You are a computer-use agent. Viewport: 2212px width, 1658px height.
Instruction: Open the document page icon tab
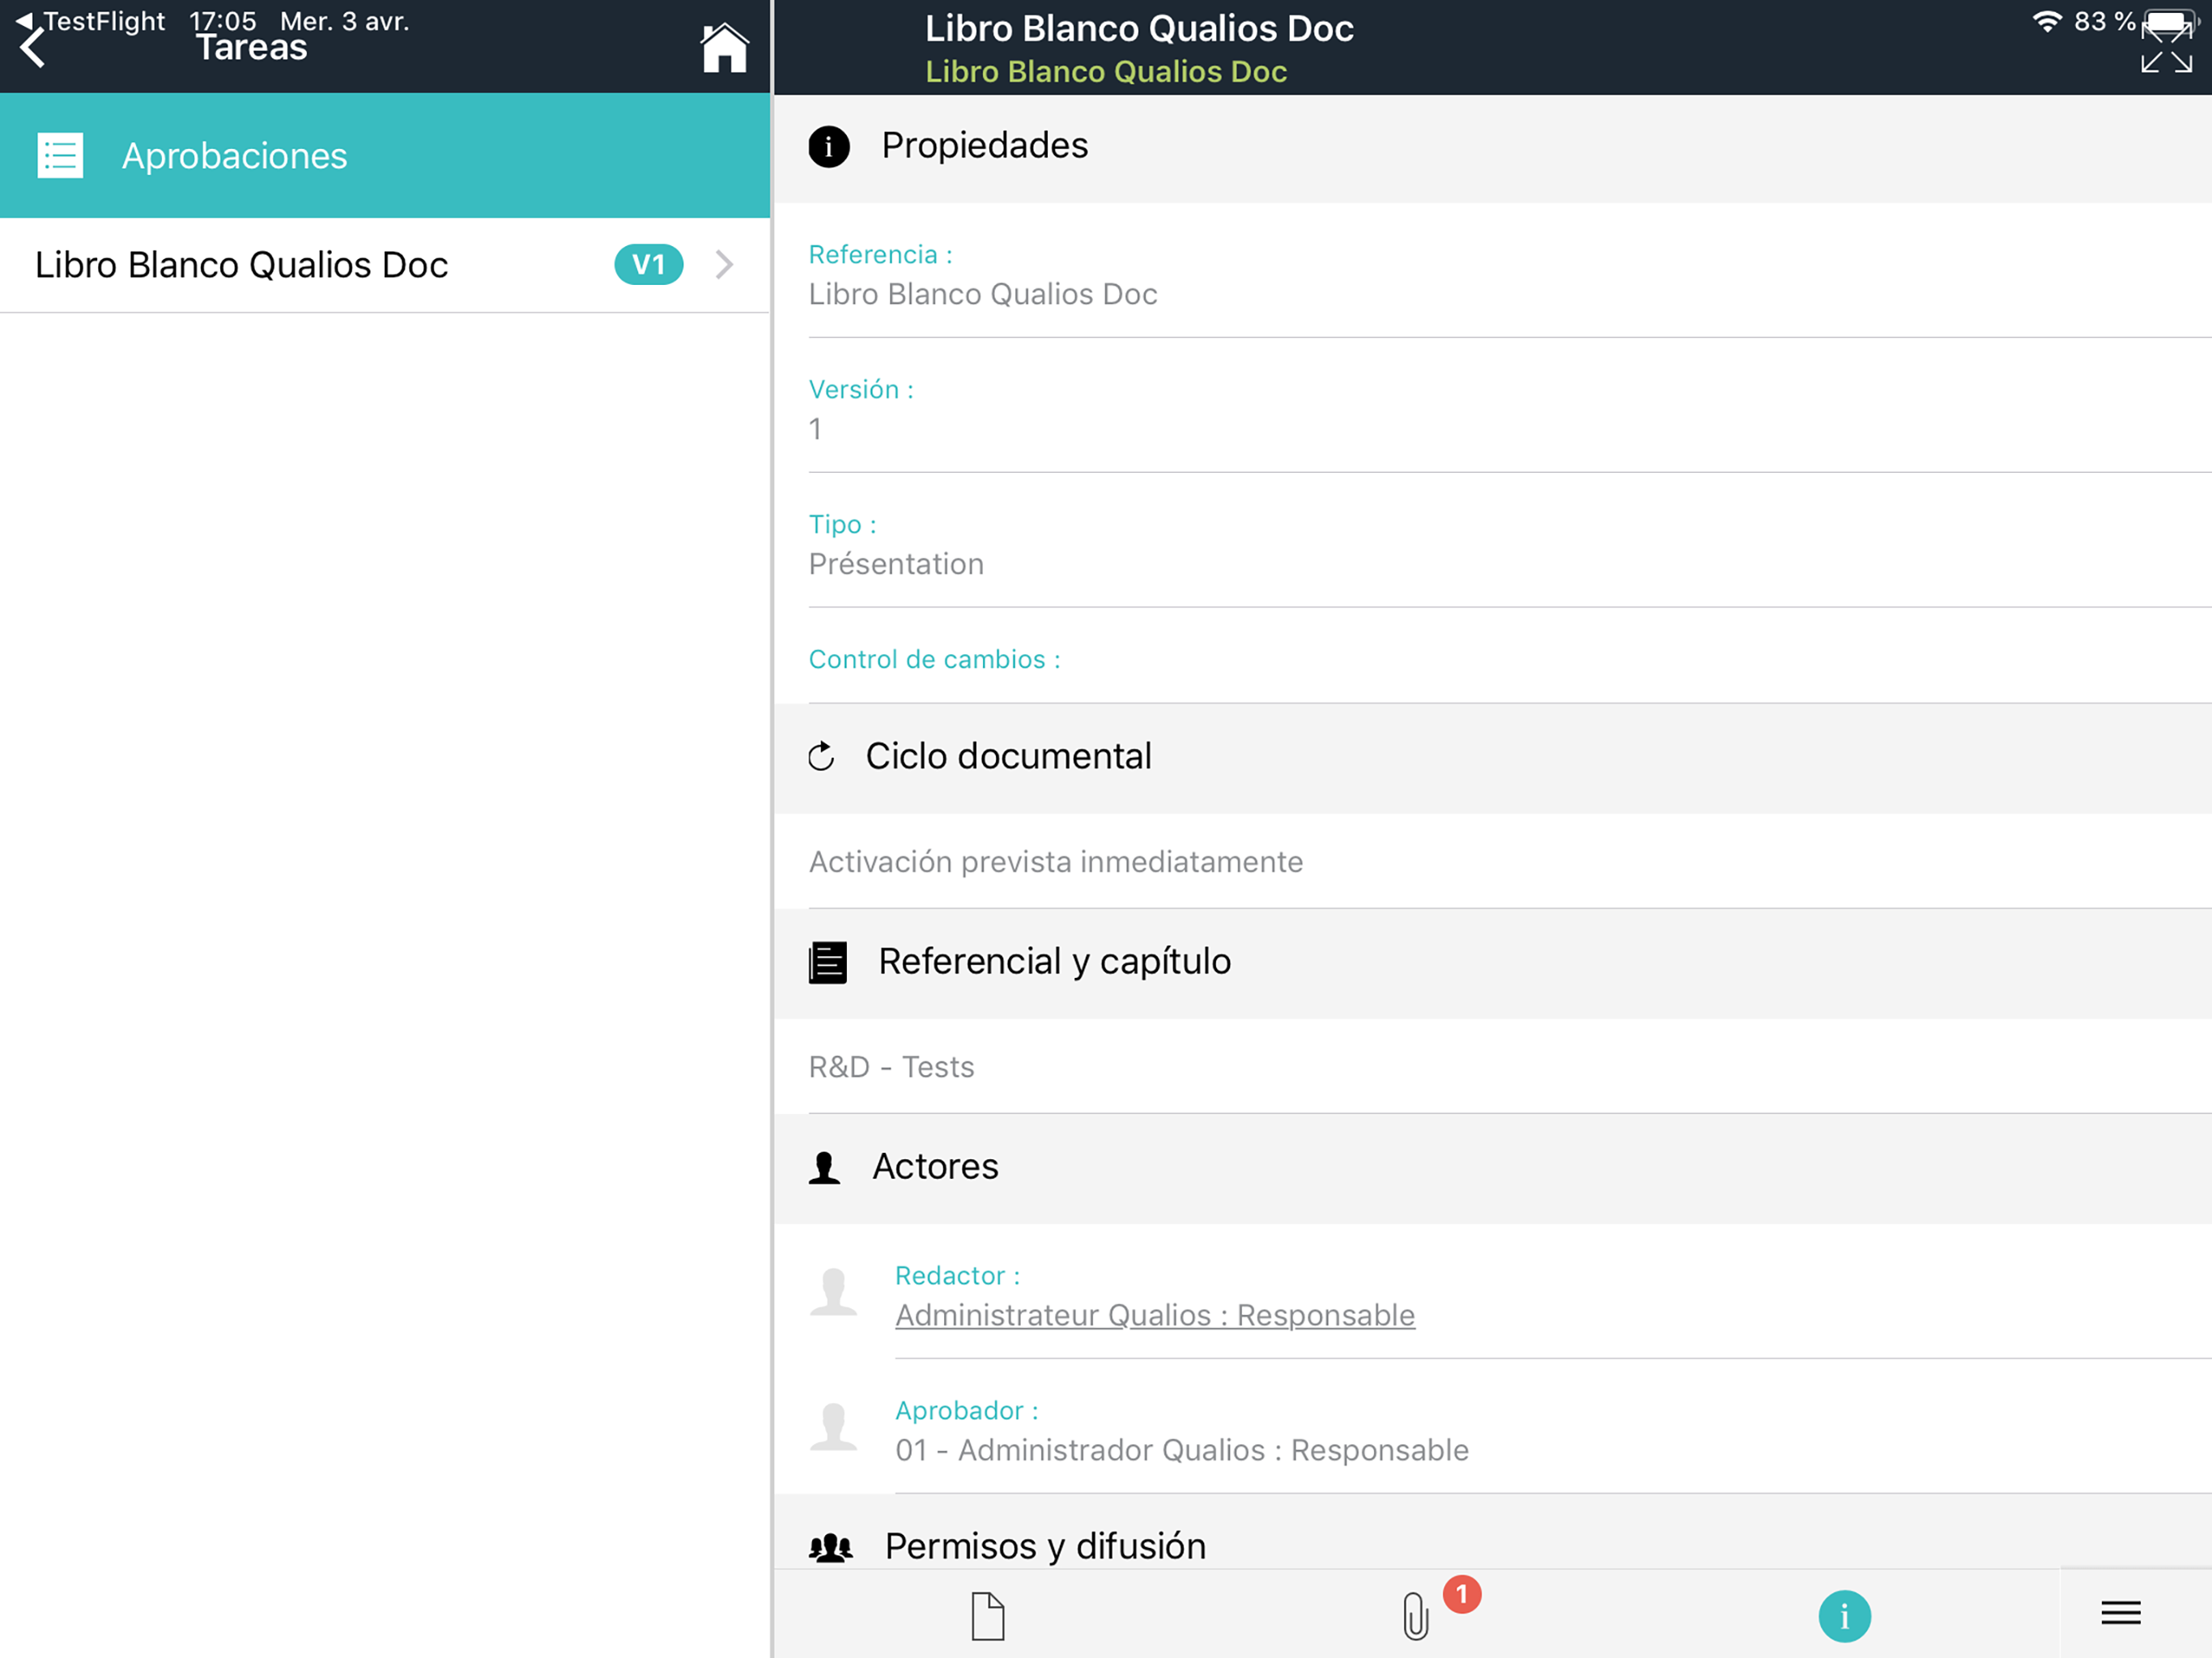click(x=987, y=1615)
